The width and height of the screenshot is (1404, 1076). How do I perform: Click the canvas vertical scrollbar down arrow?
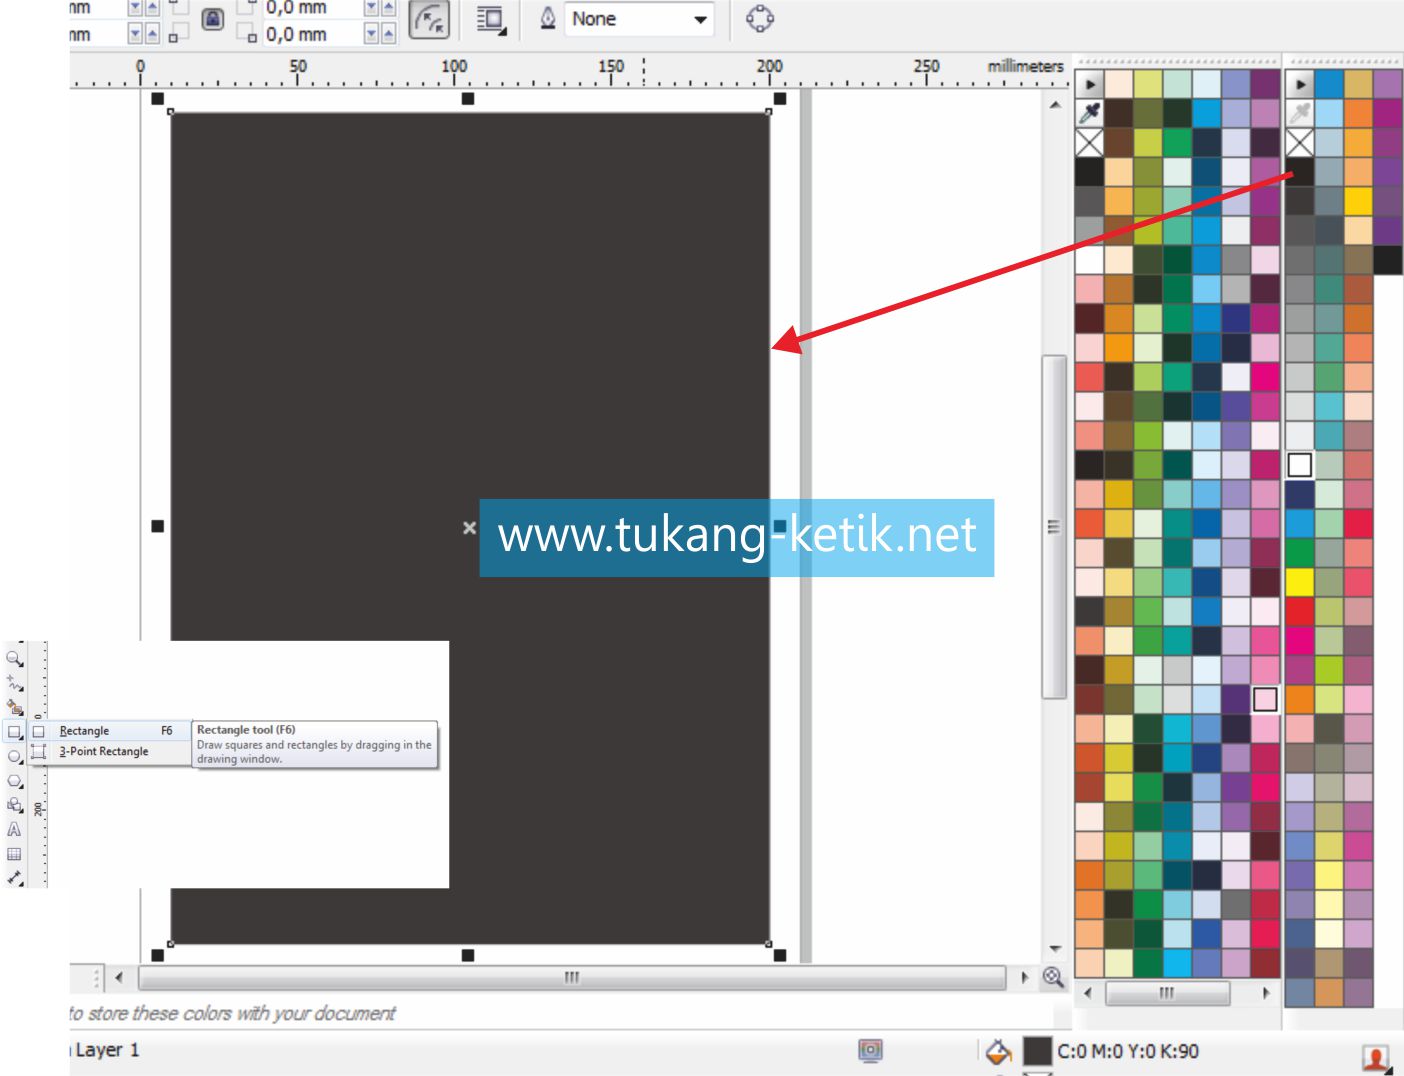tap(1054, 949)
